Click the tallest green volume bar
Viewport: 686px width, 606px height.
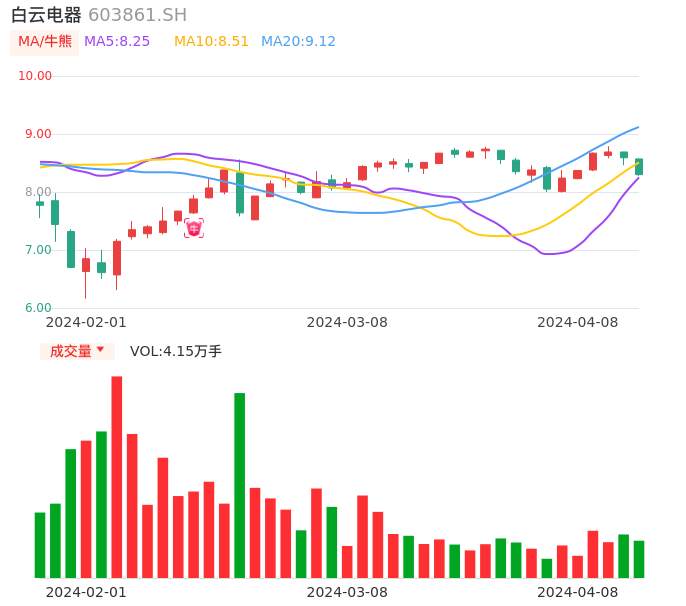click(x=240, y=485)
